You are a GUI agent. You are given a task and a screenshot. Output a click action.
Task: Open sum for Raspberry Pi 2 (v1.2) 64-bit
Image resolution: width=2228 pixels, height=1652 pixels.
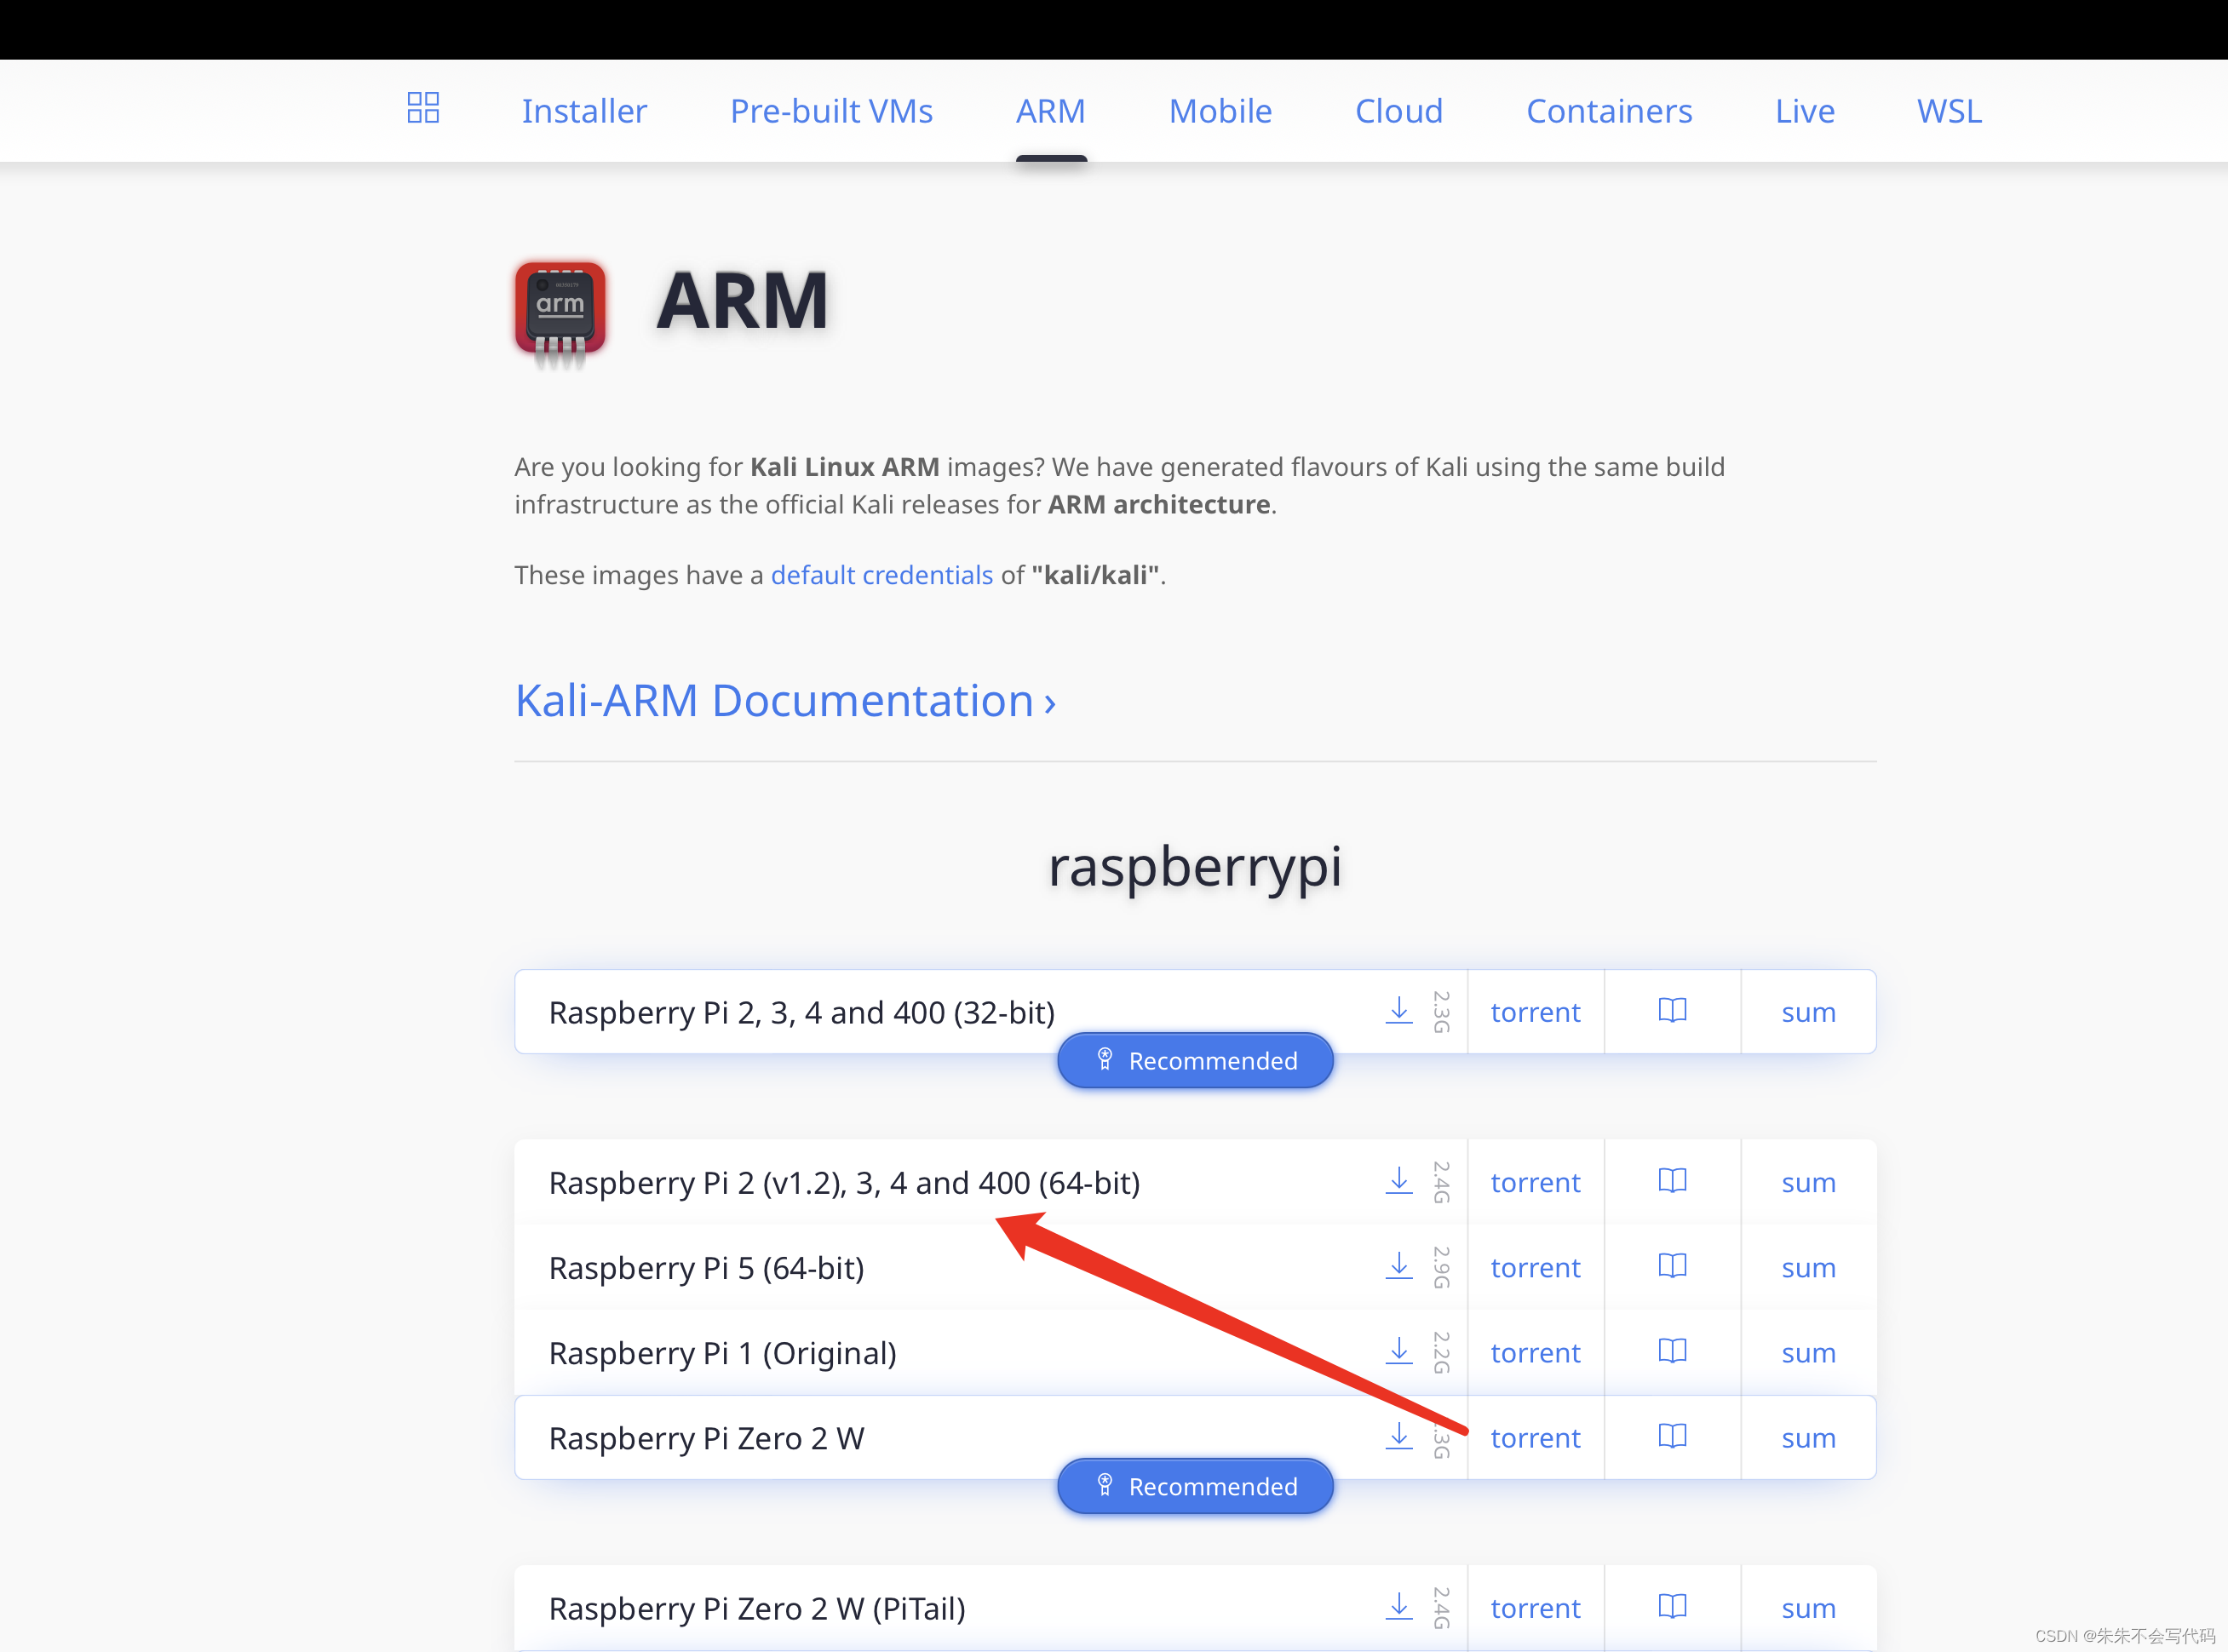click(x=1808, y=1182)
